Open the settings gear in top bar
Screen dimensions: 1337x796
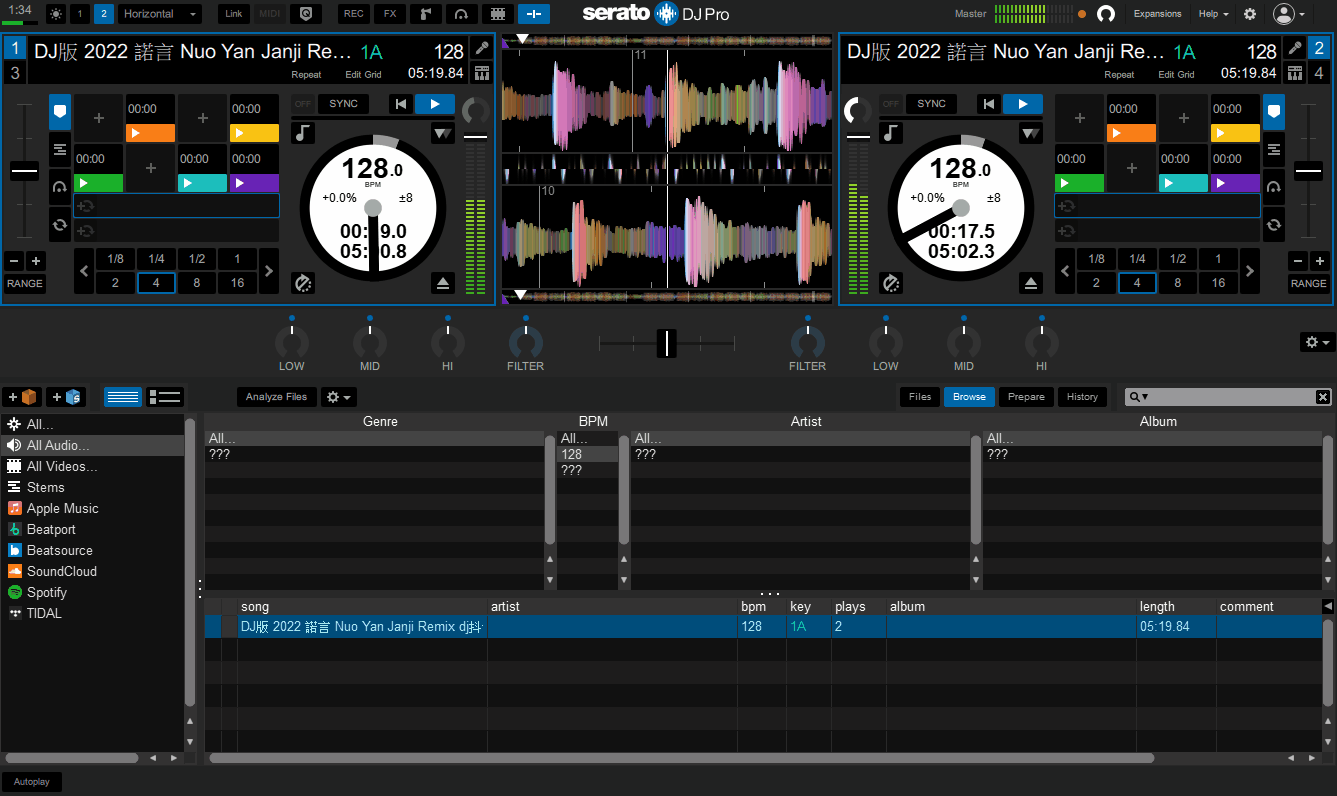(1250, 14)
